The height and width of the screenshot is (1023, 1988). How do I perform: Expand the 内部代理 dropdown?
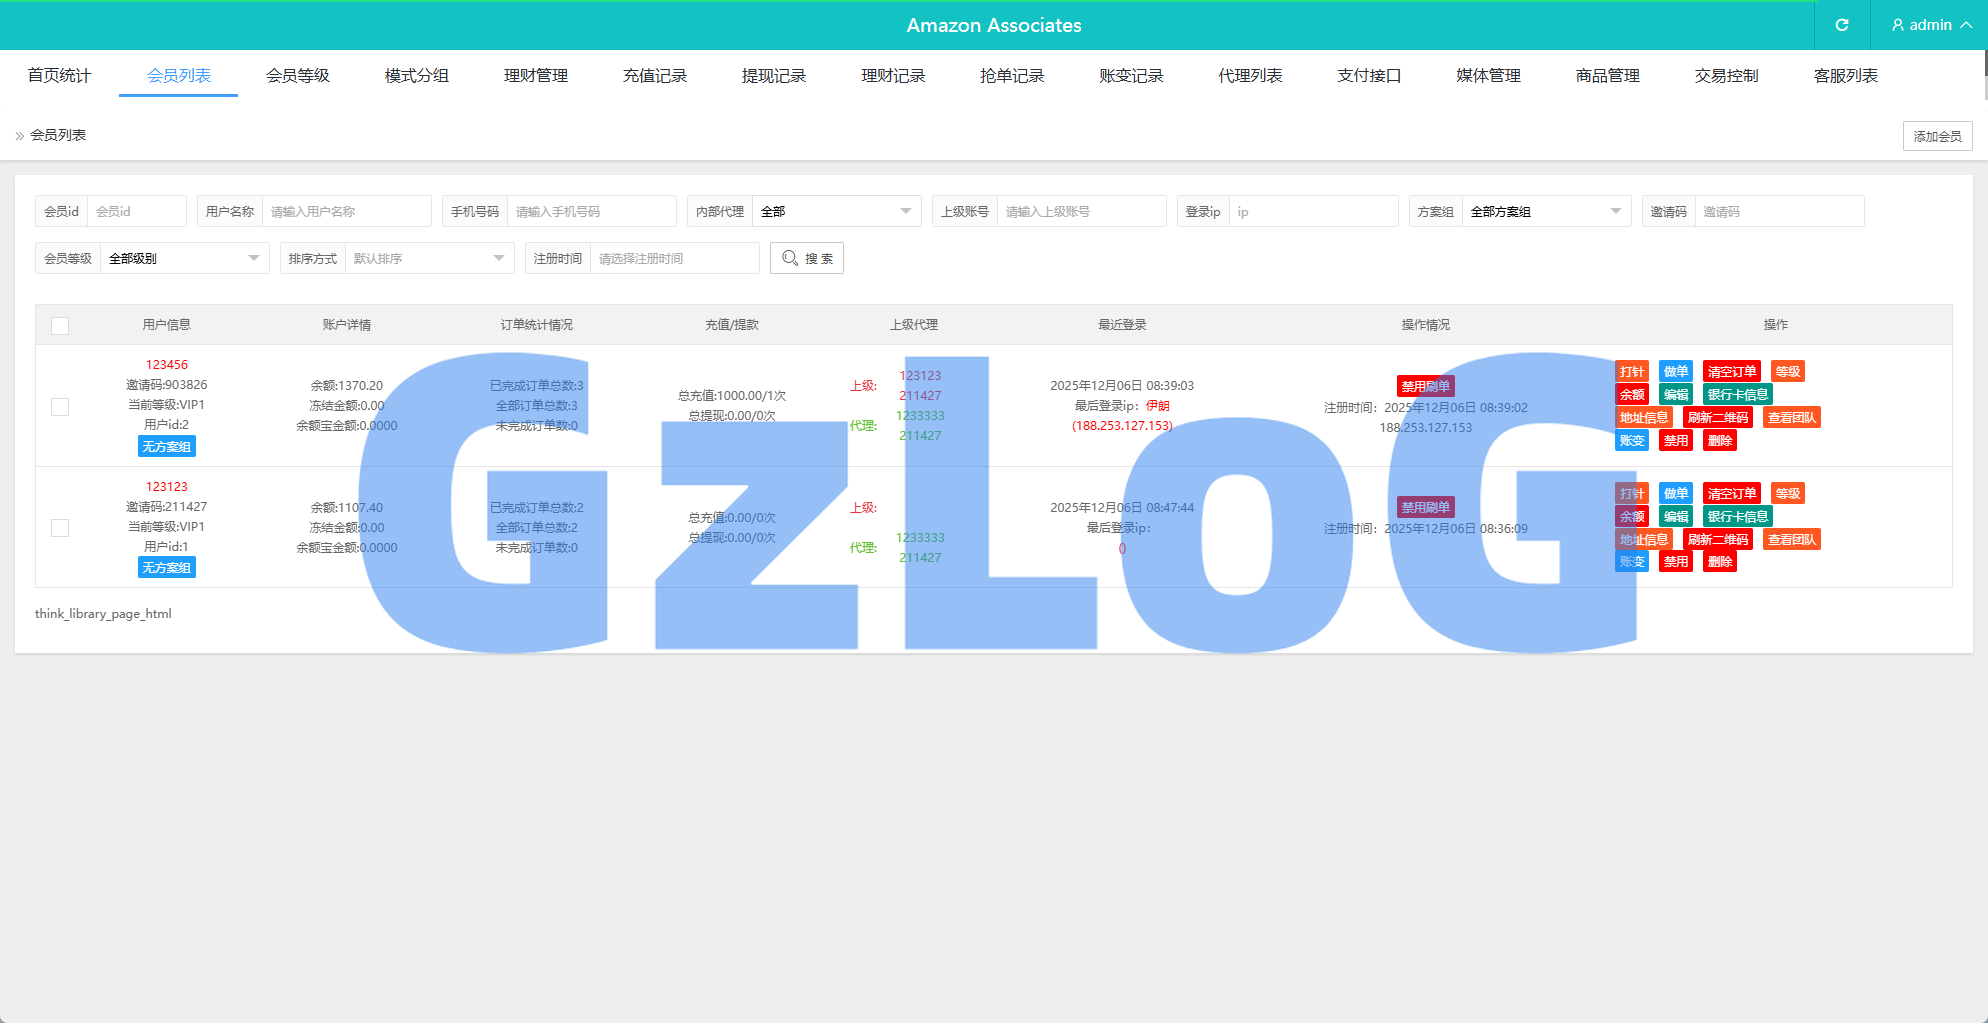pos(835,212)
